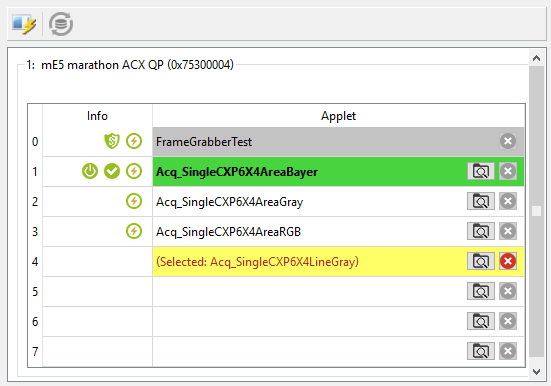
Task: Browse applet for selected LineGray row
Action: [x=481, y=261]
